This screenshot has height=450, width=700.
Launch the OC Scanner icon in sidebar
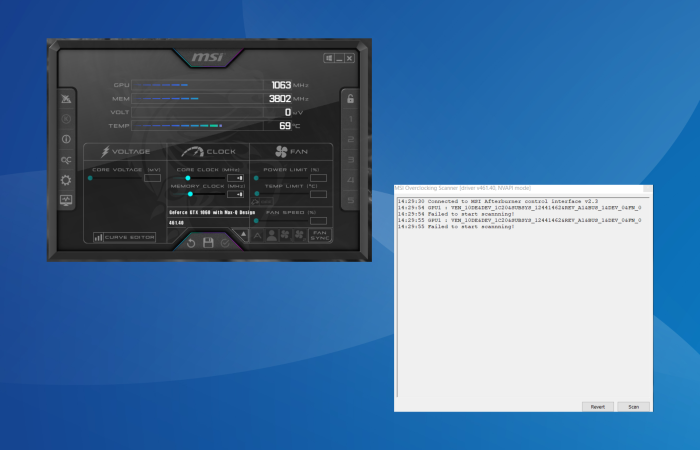[x=66, y=160]
